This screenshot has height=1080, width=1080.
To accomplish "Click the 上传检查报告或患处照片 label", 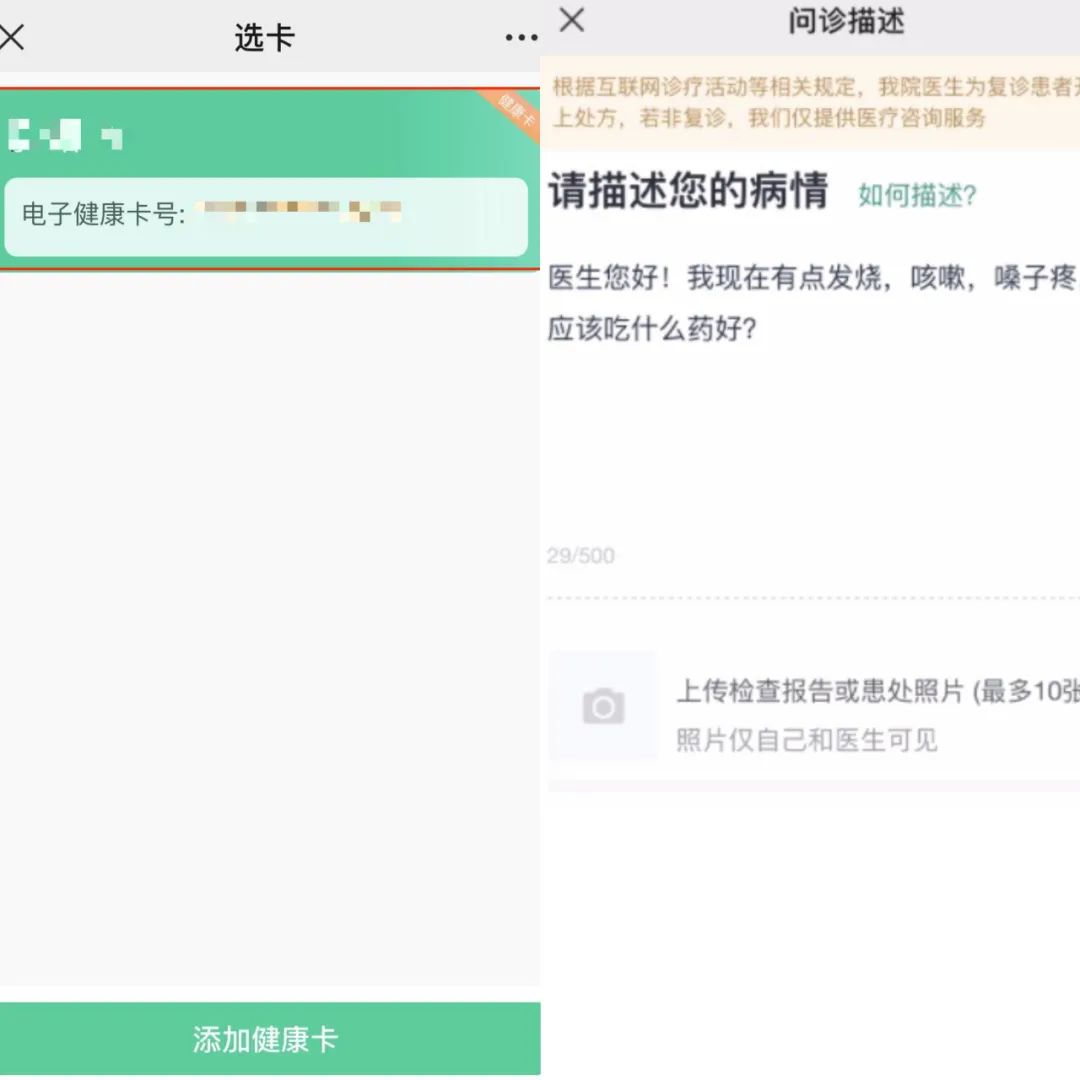I will tap(820, 692).
